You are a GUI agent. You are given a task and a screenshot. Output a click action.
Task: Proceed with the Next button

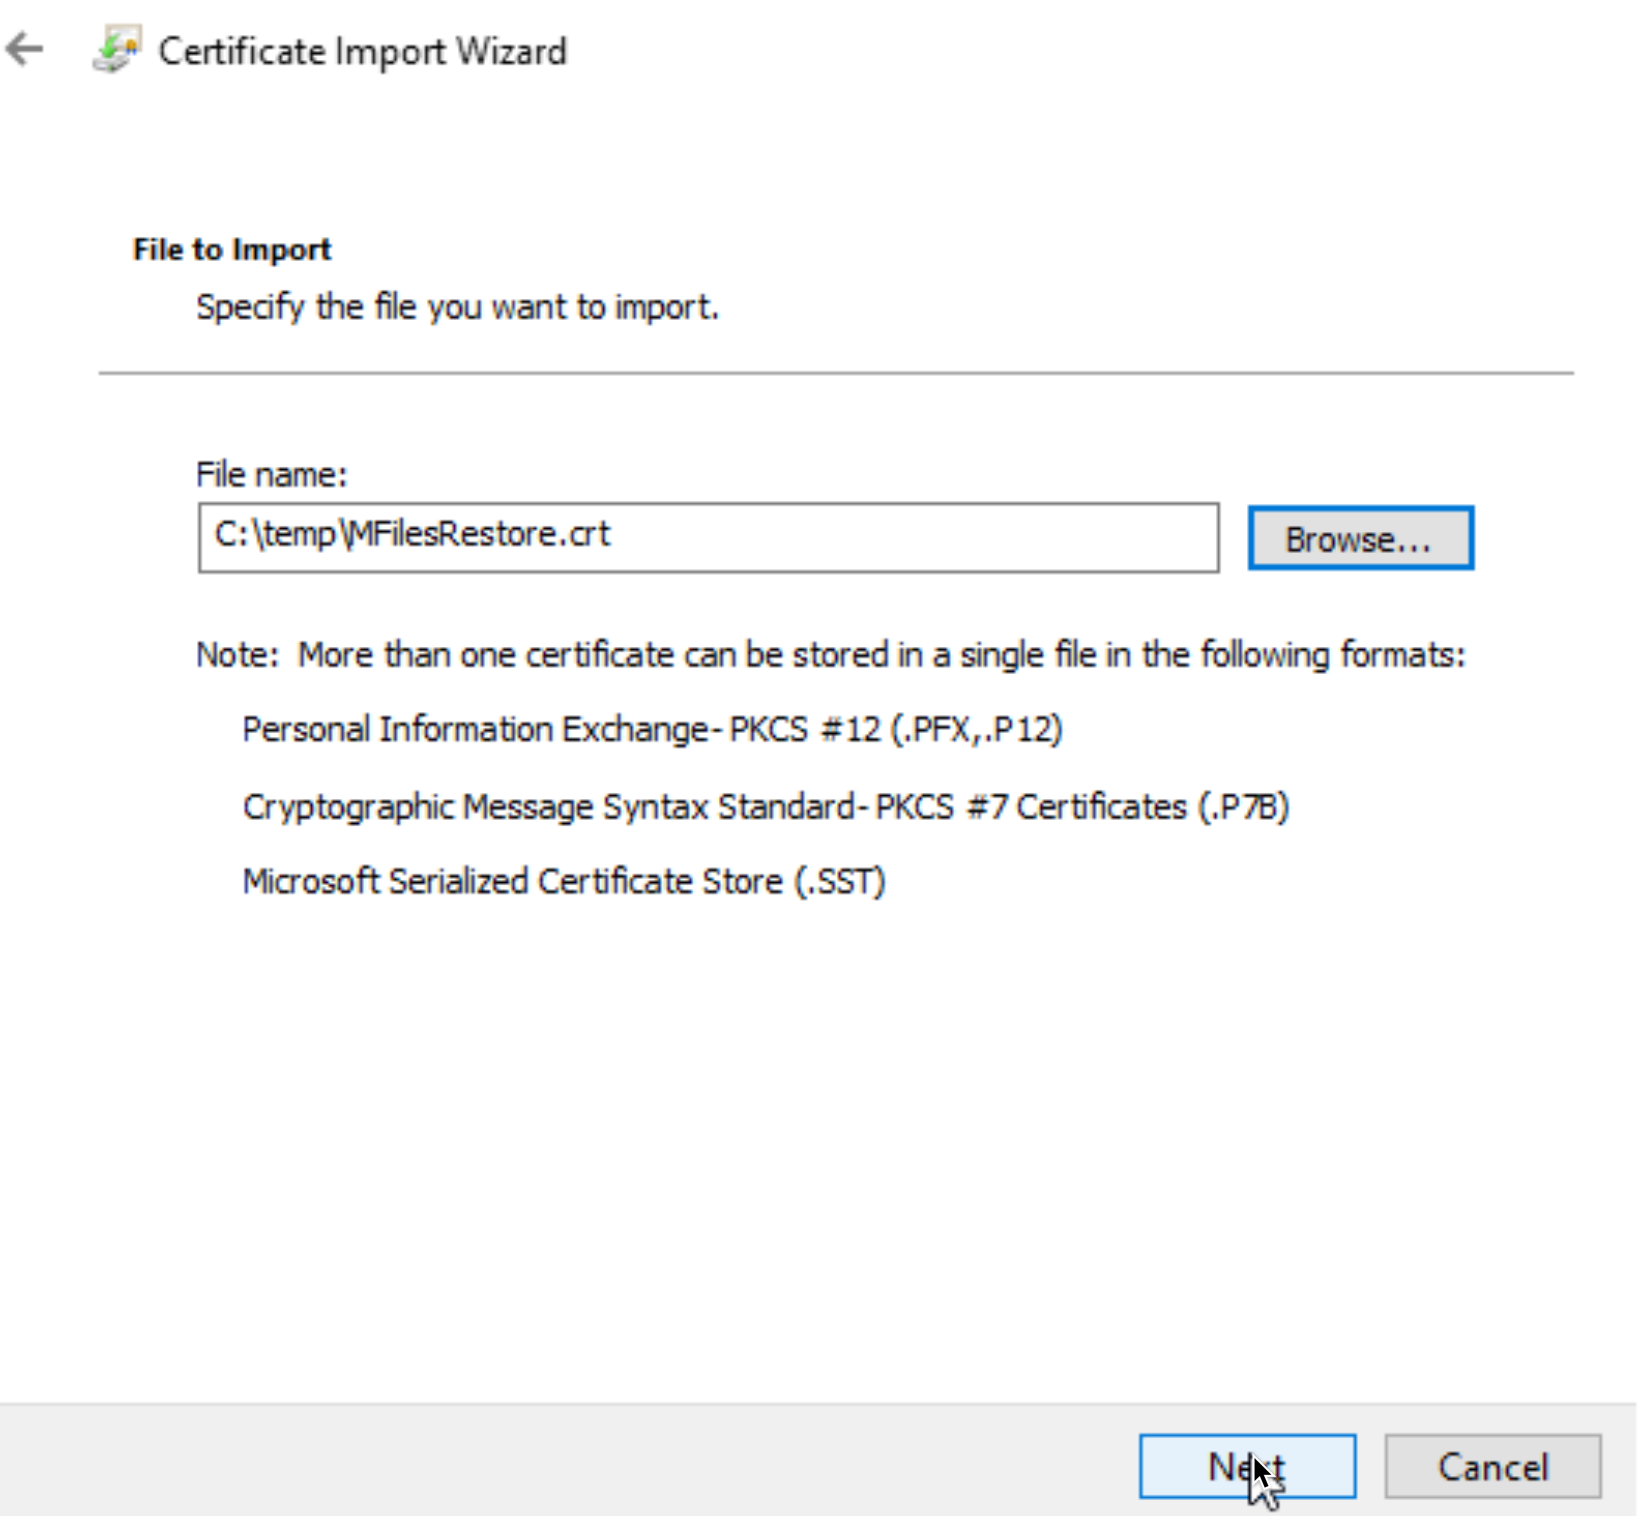click(1247, 1466)
